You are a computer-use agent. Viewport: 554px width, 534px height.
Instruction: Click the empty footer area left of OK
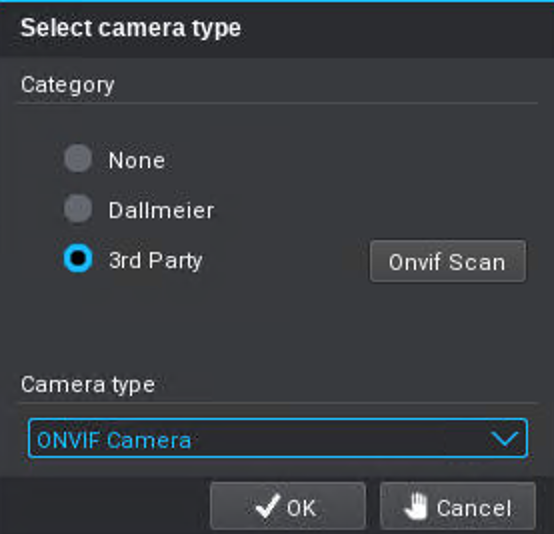tap(105, 506)
